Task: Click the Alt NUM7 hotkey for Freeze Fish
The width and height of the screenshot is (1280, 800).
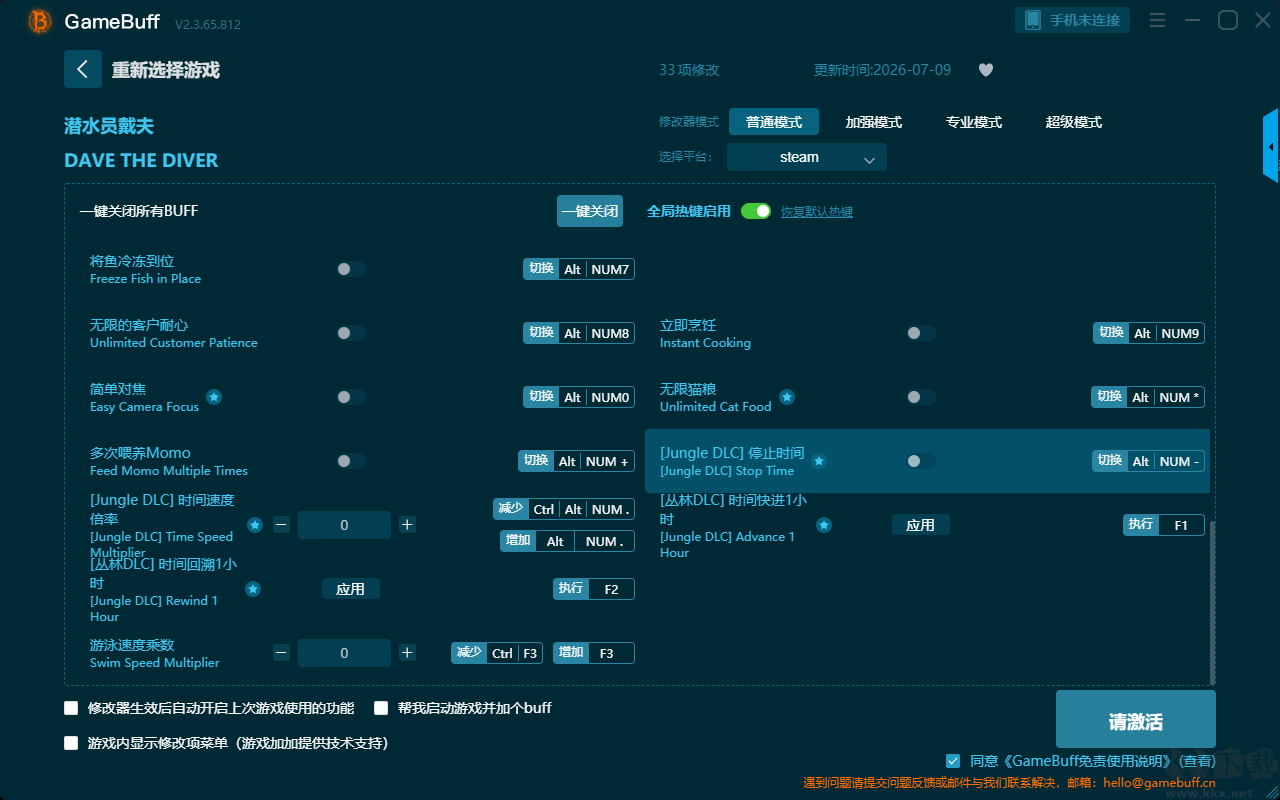Action: point(579,269)
